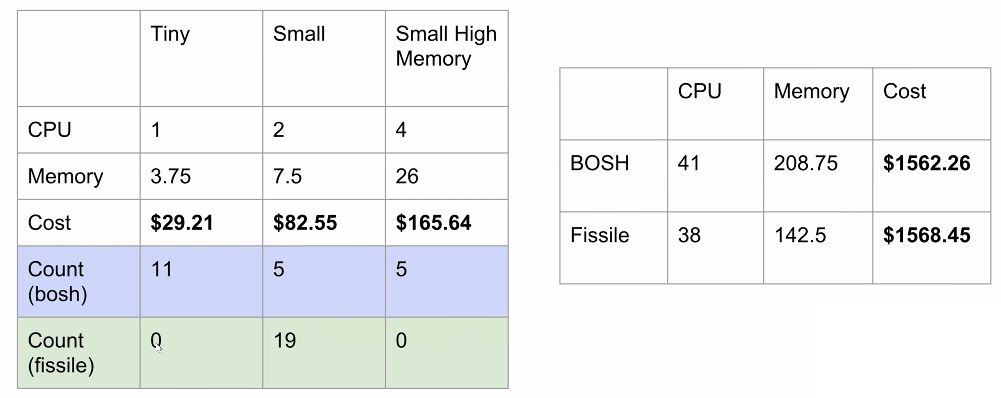Viewport: 1001px width, 398px height.
Task: Select the Tiny column header cell
Action: click(201, 58)
